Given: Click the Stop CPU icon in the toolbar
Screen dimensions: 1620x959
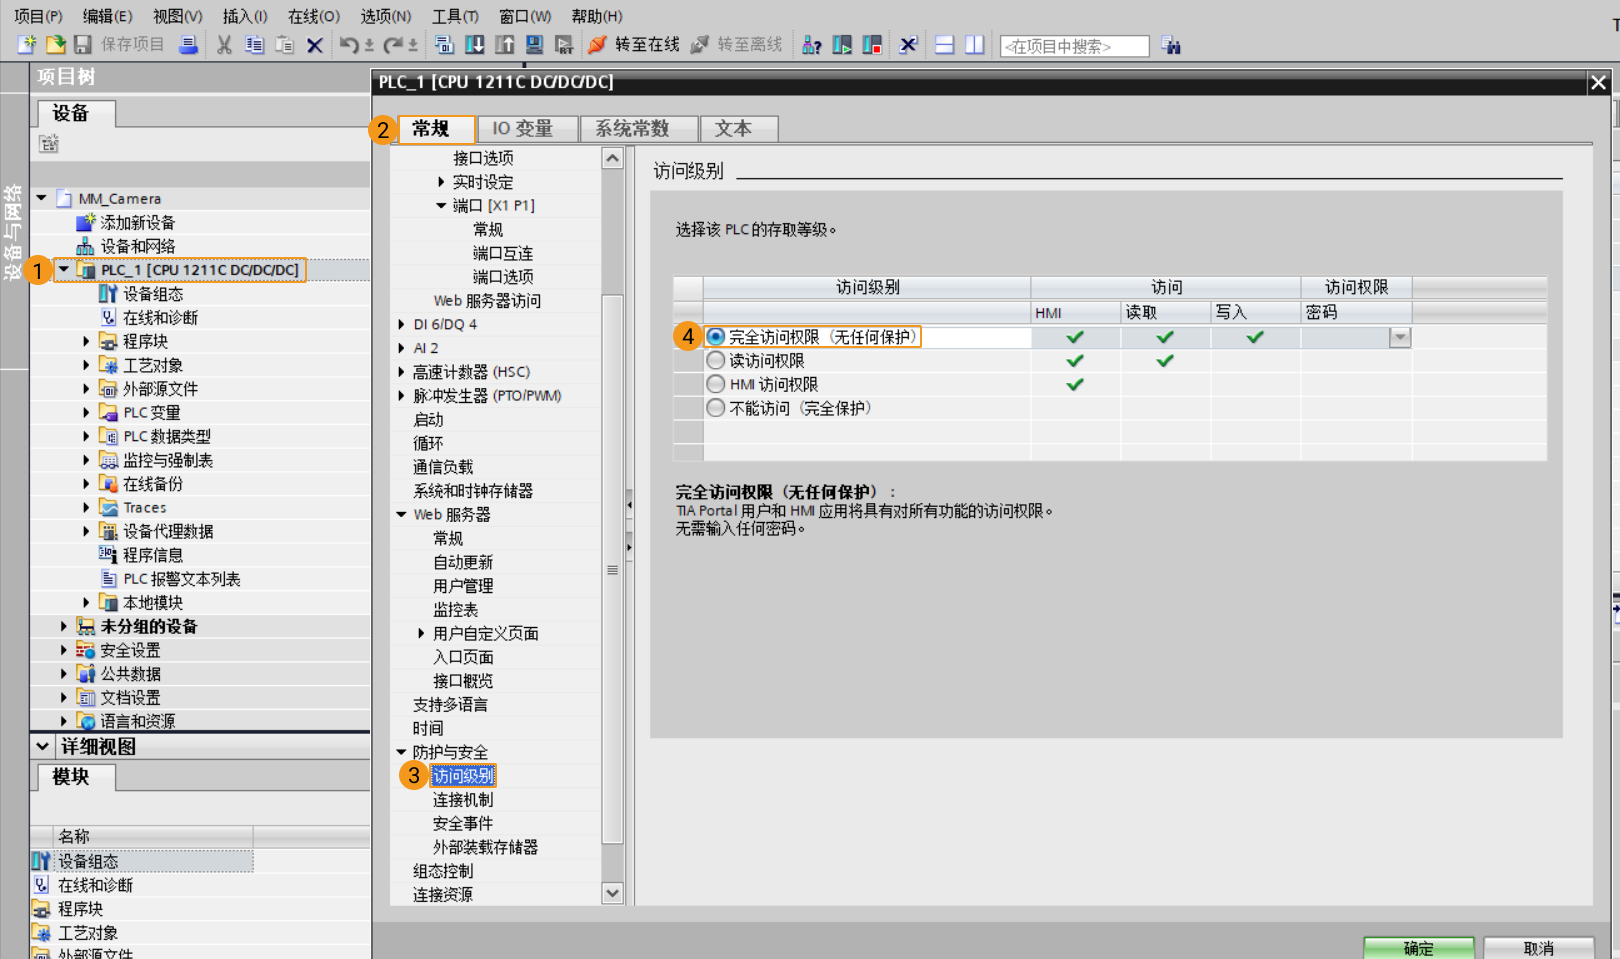Looking at the screenshot, I should (872, 44).
